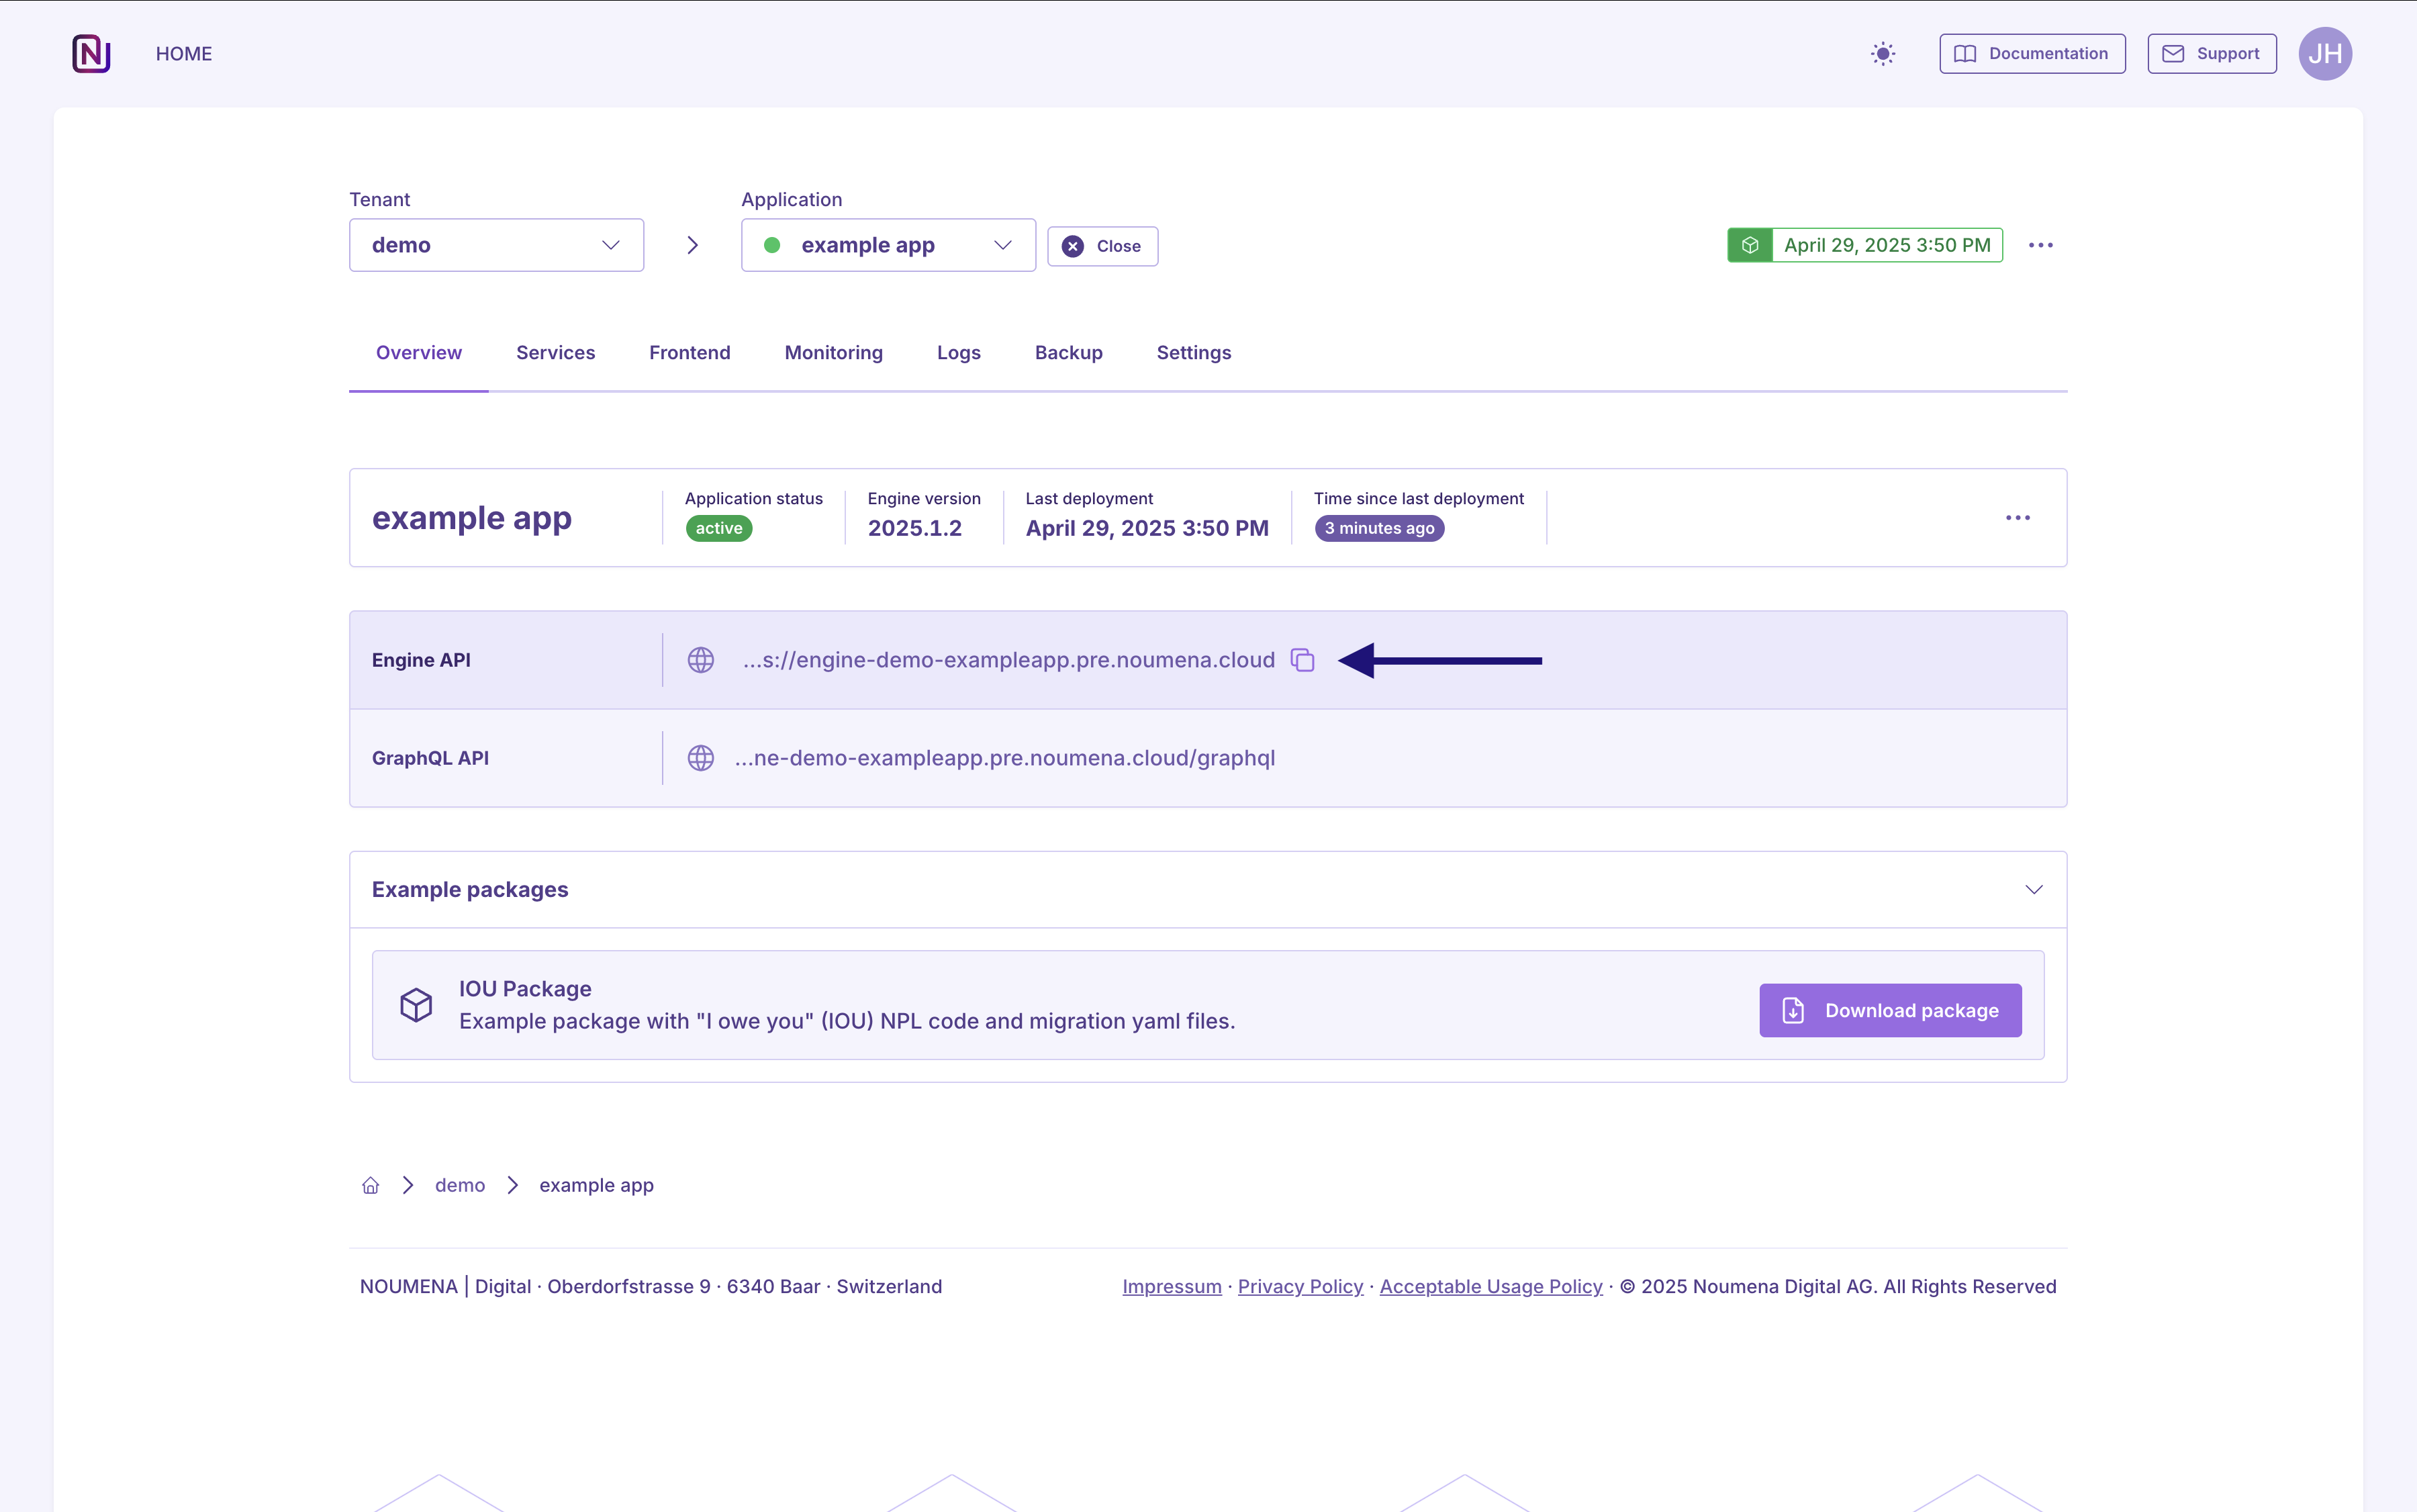Screen dimensions: 2417x1512
Task: Open the JH user avatar menu
Action: (2325, 54)
